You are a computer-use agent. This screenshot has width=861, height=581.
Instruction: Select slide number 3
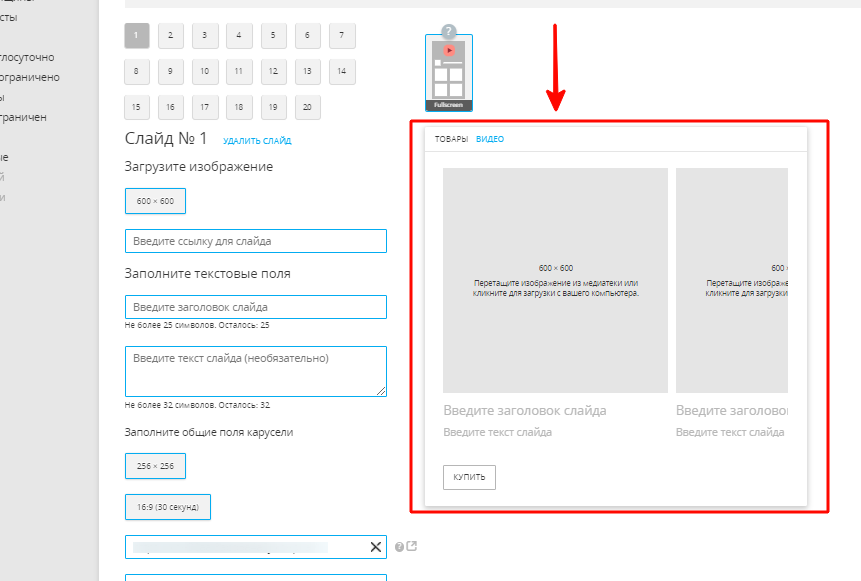coord(205,36)
